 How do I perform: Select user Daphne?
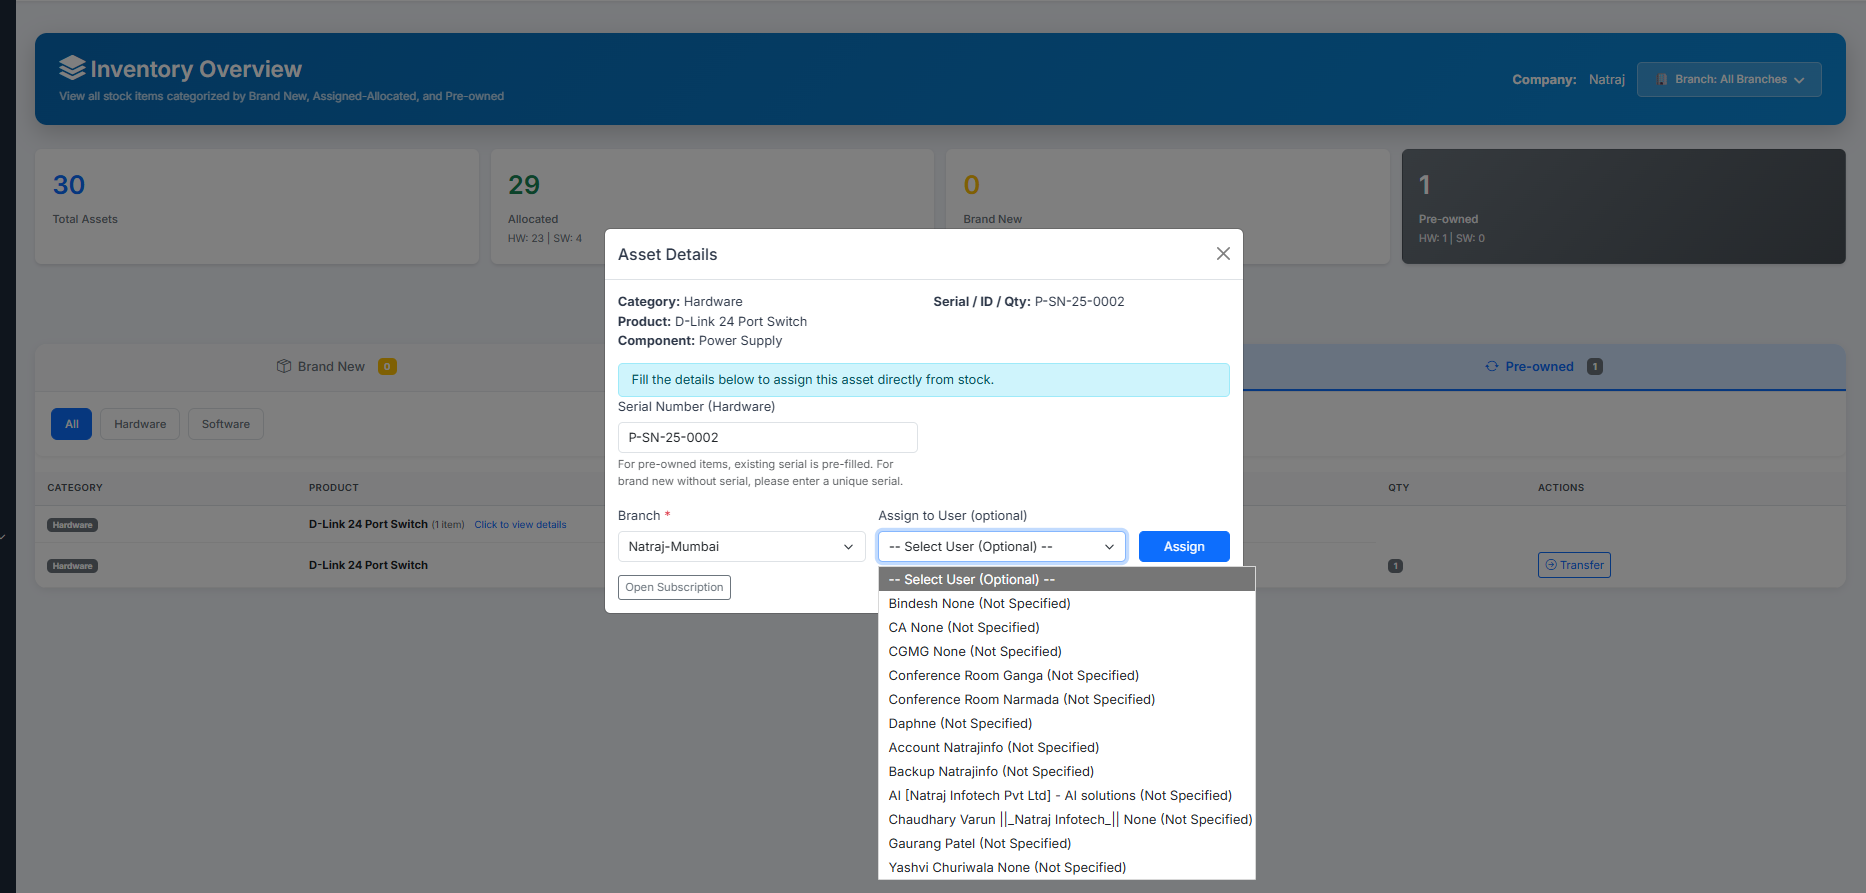pos(1067,724)
